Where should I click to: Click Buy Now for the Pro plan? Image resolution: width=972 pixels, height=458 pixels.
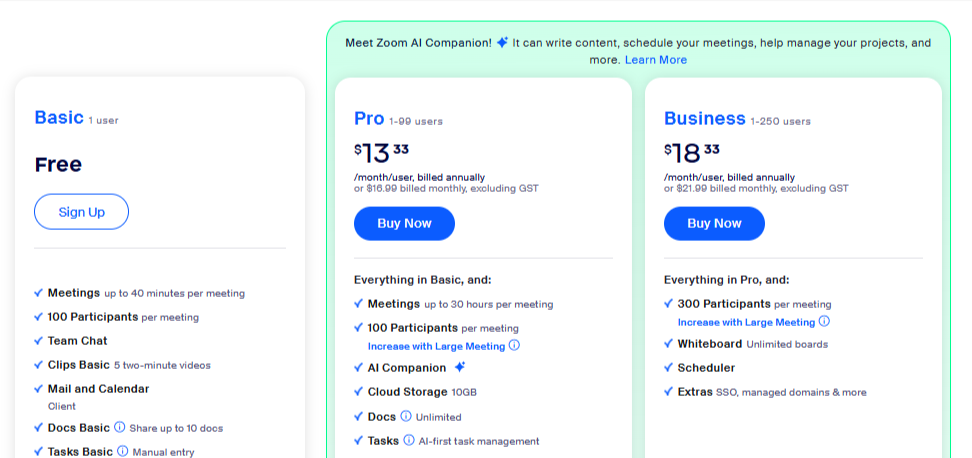click(404, 224)
